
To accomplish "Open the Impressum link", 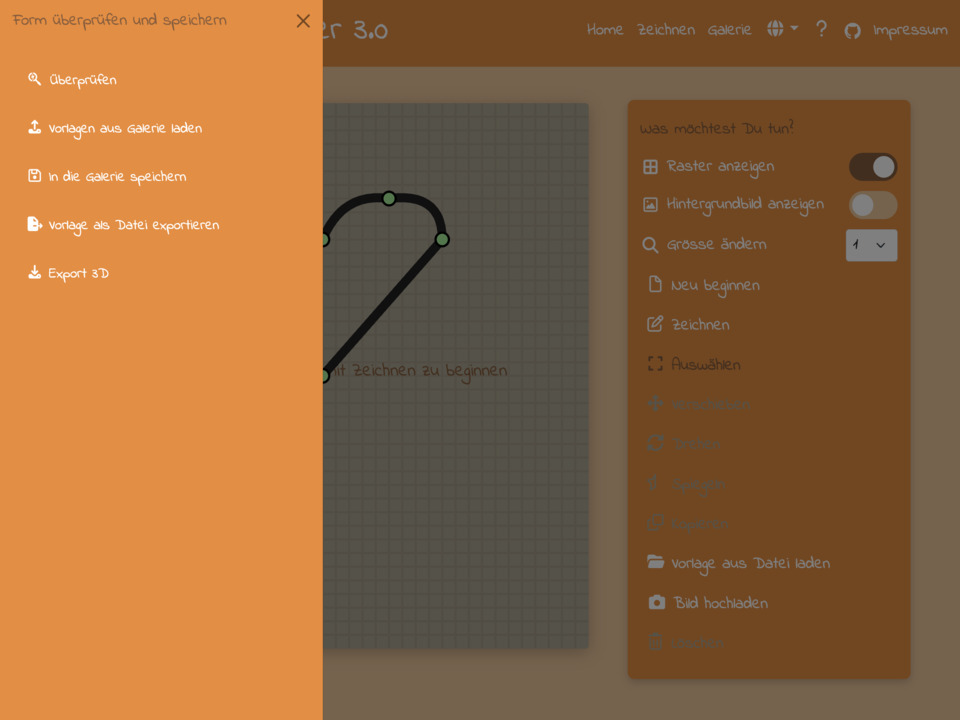I will pyautogui.click(x=910, y=30).
